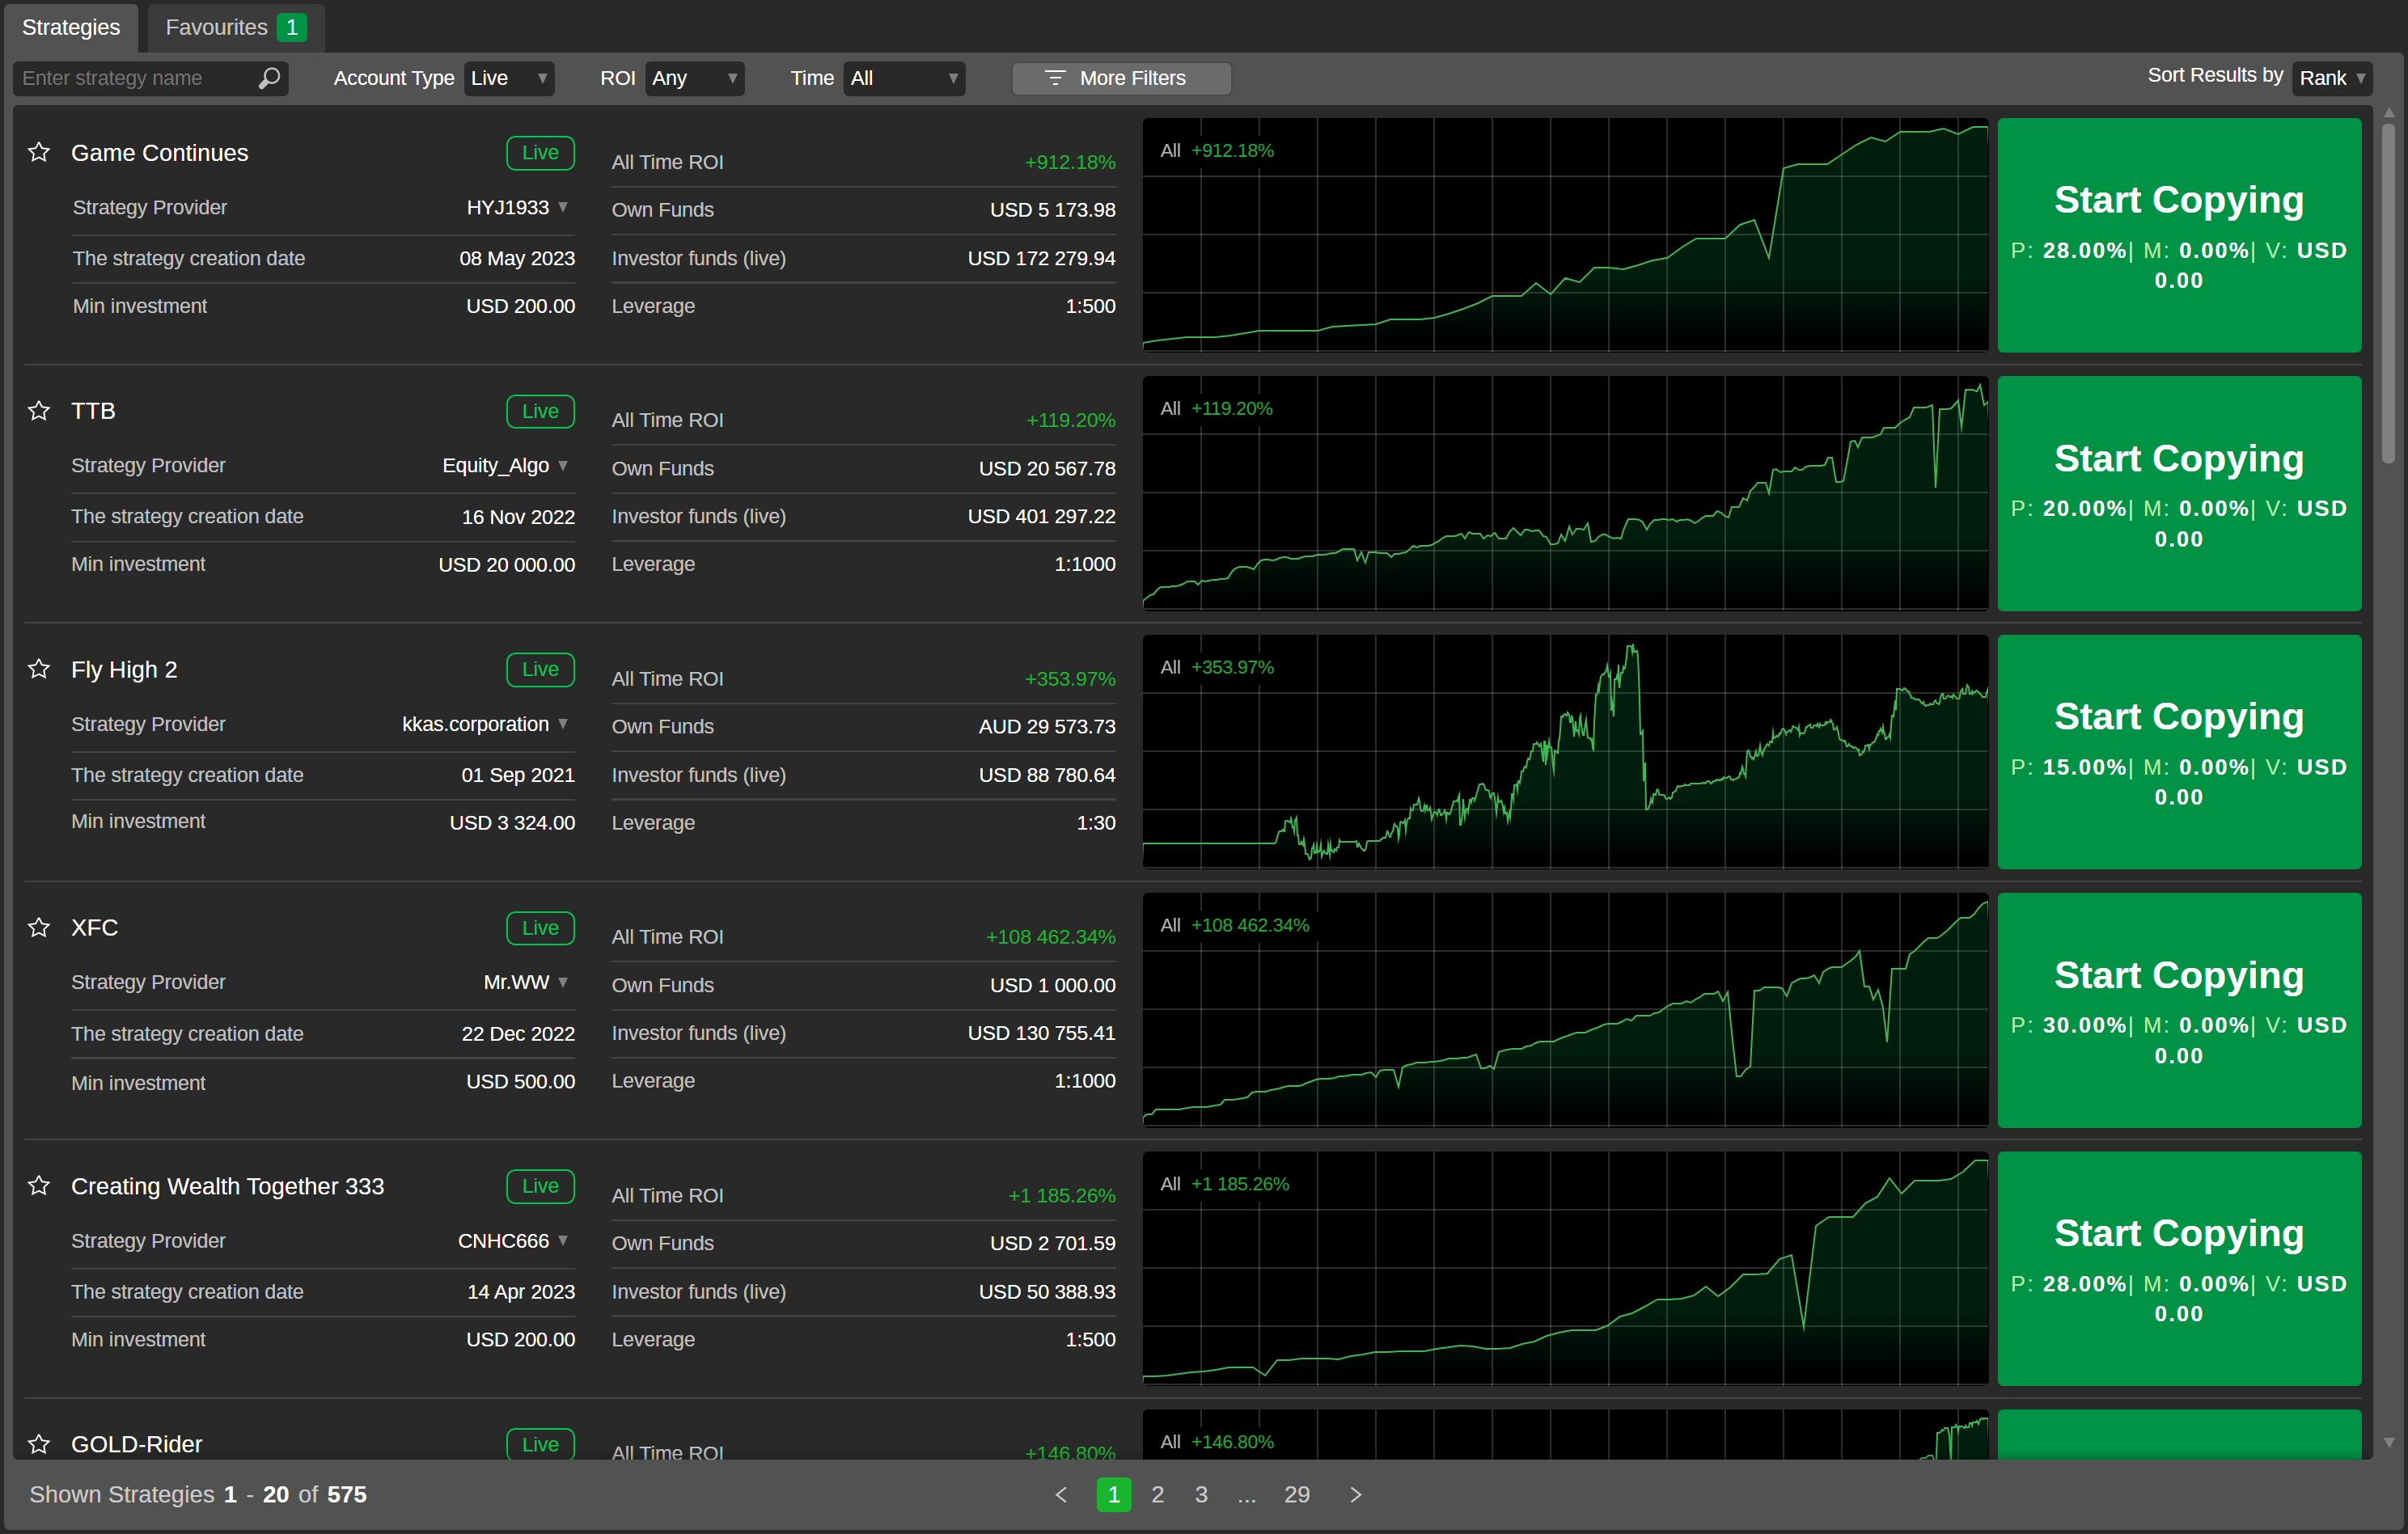Open the Sort Results by Rank dropdown
The image size is (2408, 1534).
coord(2331,77)
